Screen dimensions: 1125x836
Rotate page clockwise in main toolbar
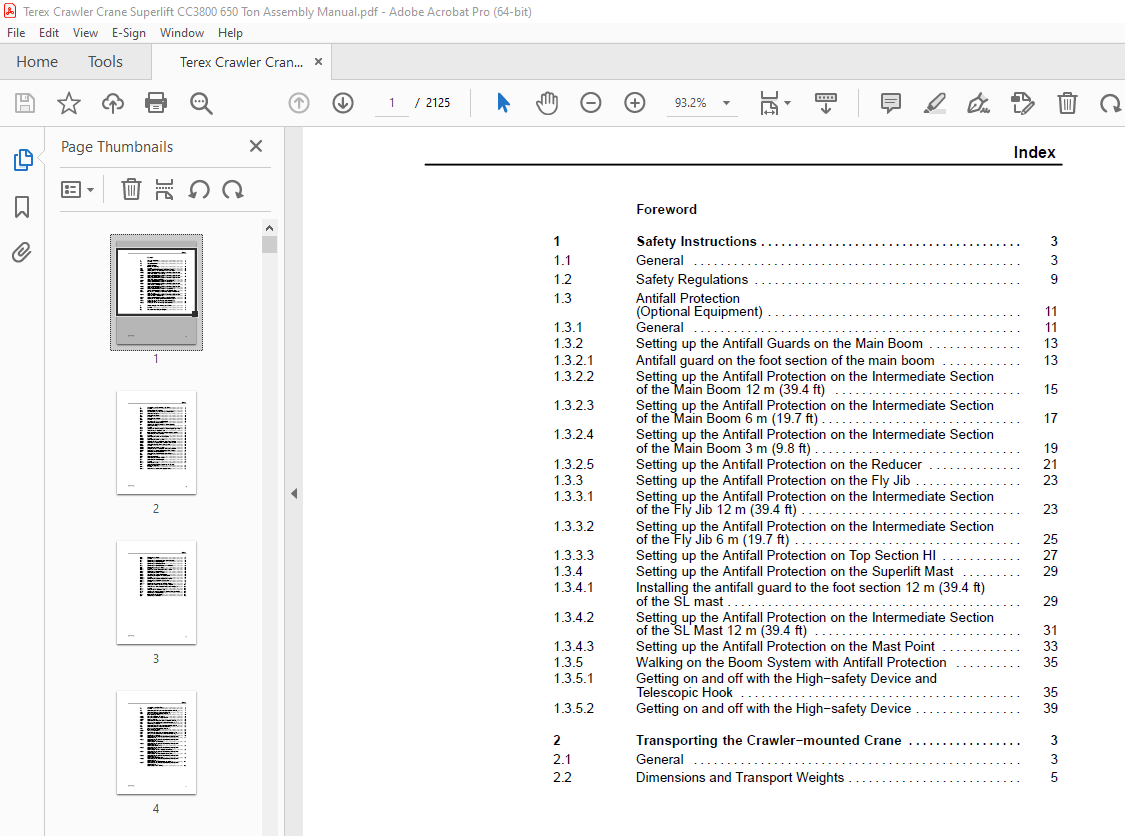1110,103
